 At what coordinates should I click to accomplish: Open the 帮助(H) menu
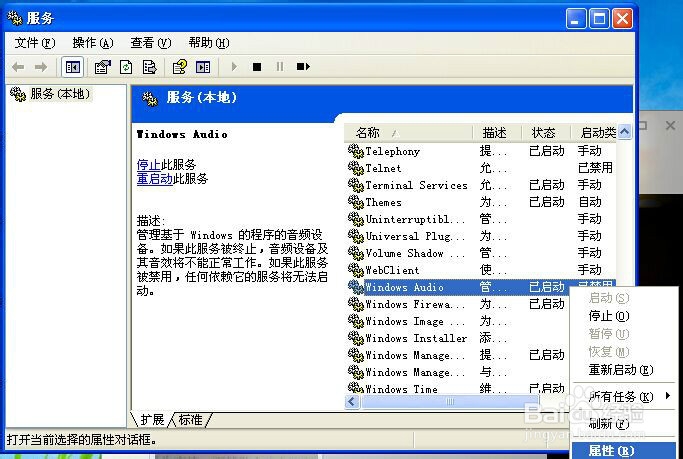point(209,43)
